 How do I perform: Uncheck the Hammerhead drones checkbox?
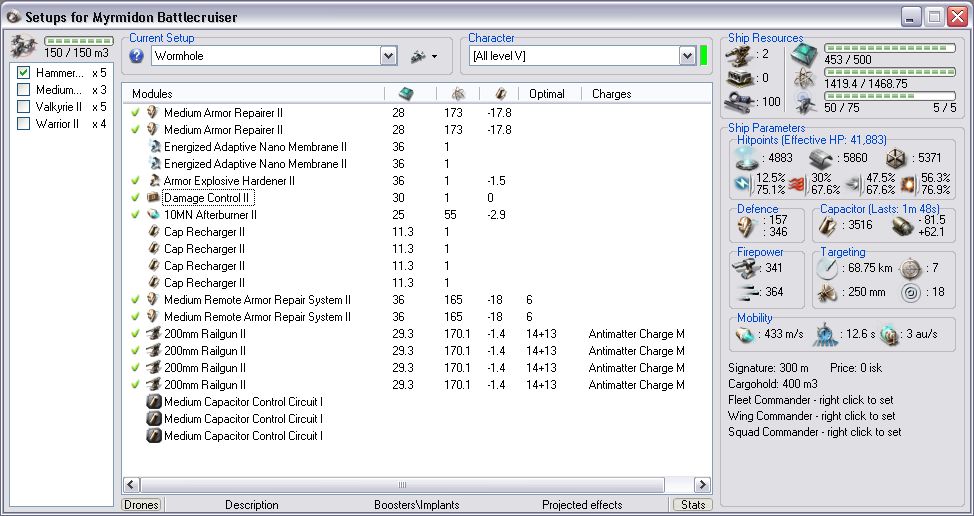(23, 73)
